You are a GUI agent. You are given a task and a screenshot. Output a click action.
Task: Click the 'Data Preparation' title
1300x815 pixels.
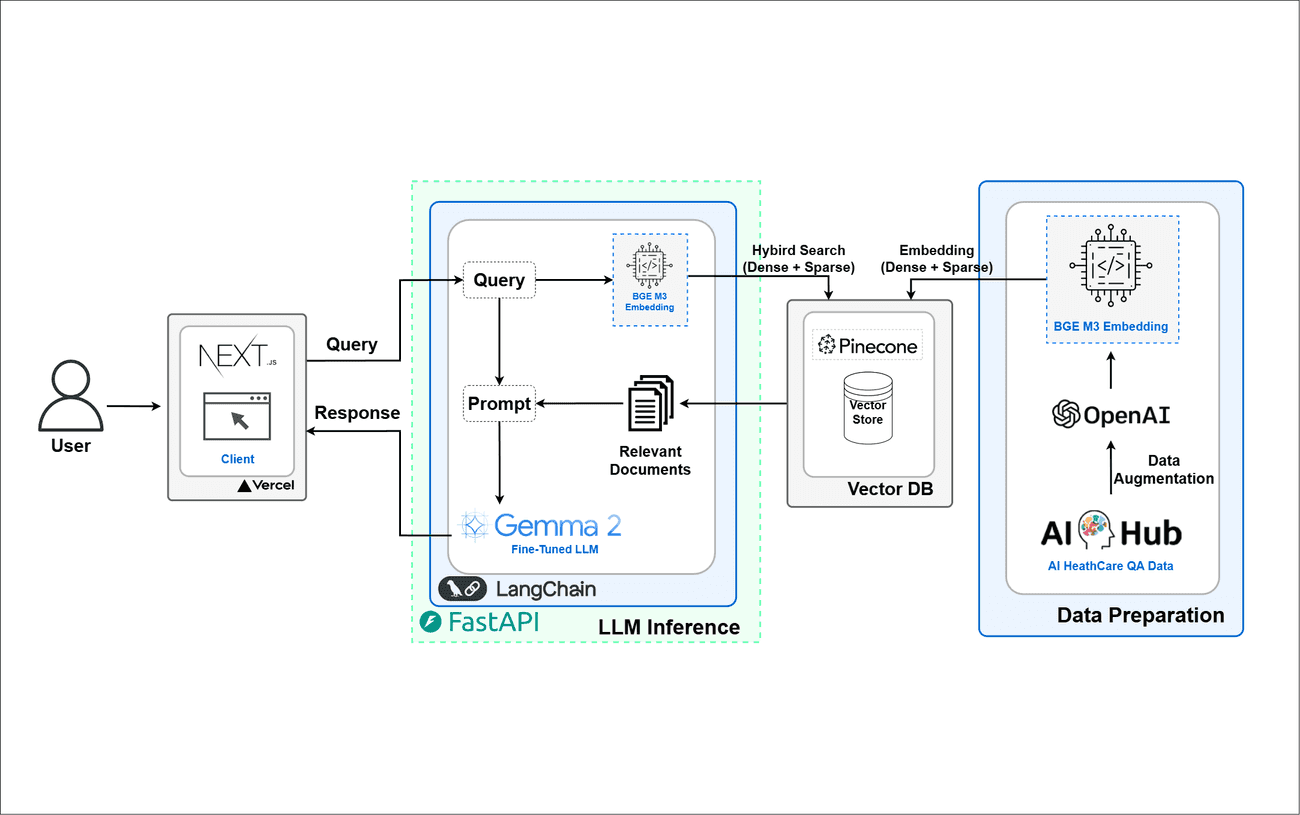tap(1140, 615)
